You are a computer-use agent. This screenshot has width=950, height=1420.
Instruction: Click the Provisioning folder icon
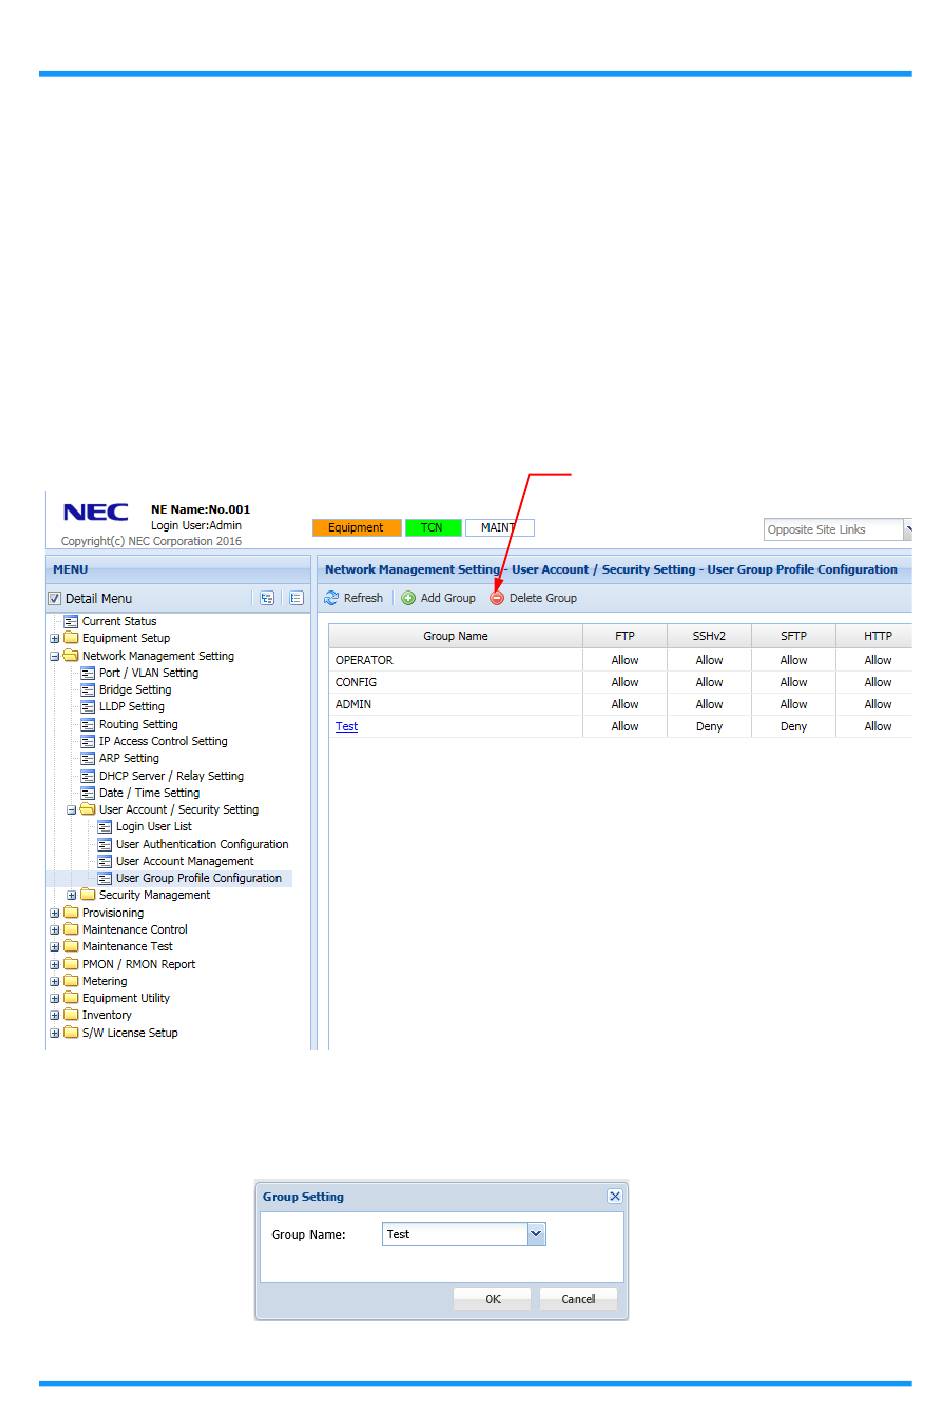71,912
